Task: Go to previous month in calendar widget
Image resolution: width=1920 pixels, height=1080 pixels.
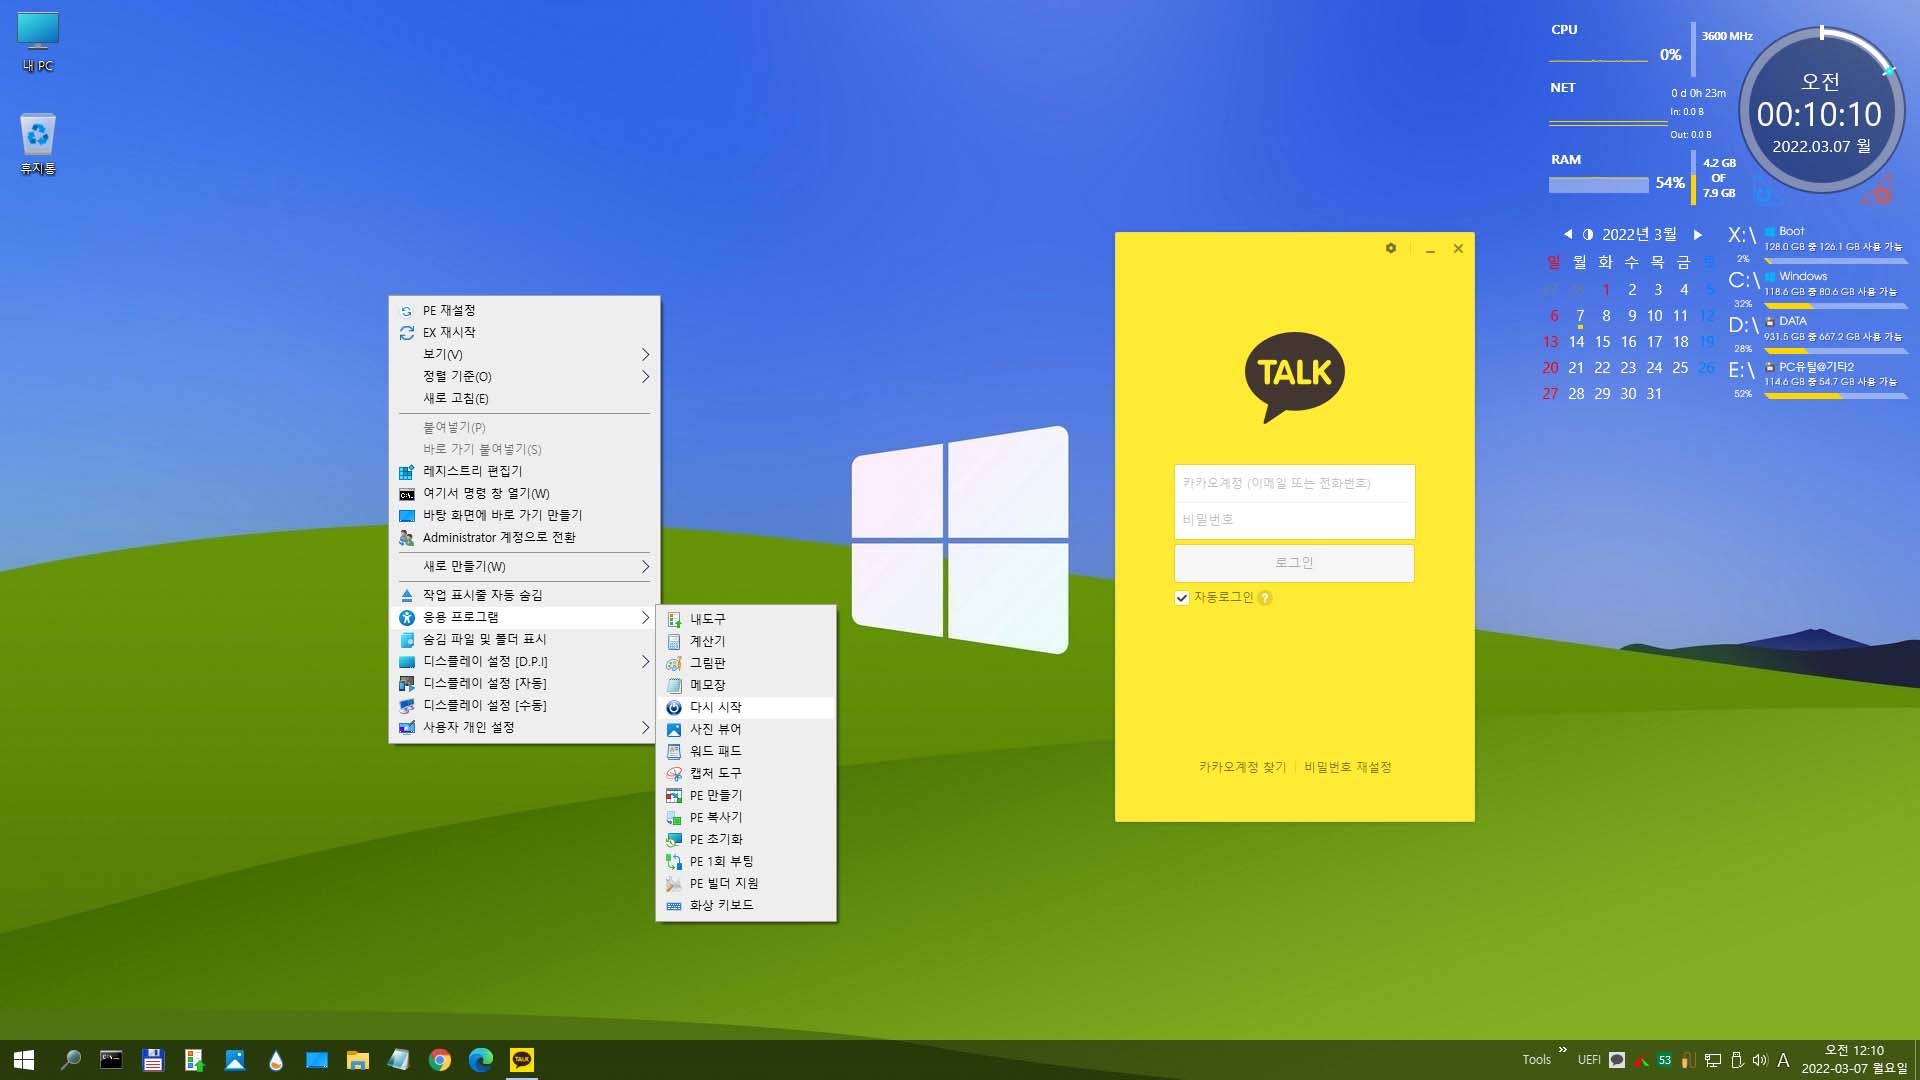Action: 1567,234
